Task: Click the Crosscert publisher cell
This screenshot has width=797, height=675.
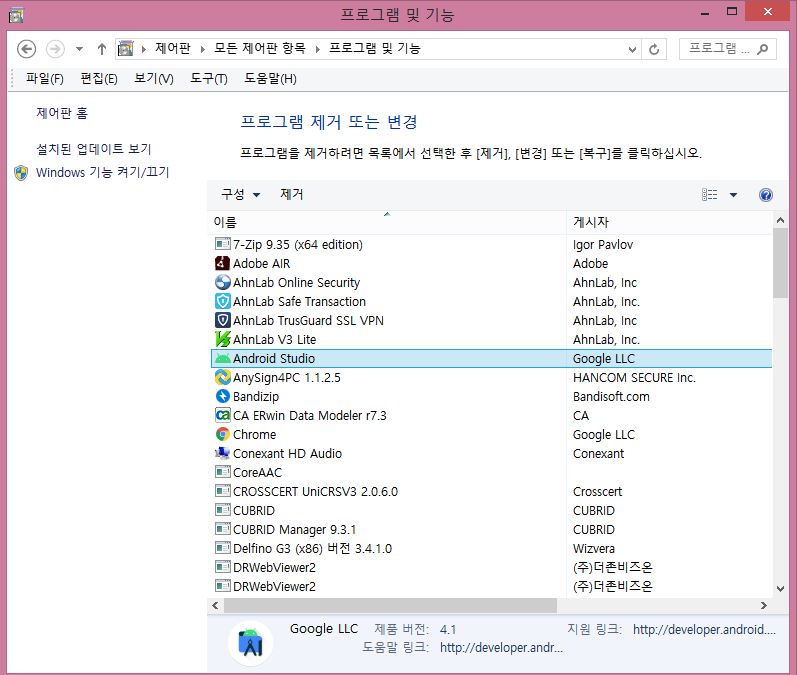Action: click(597, 492)
